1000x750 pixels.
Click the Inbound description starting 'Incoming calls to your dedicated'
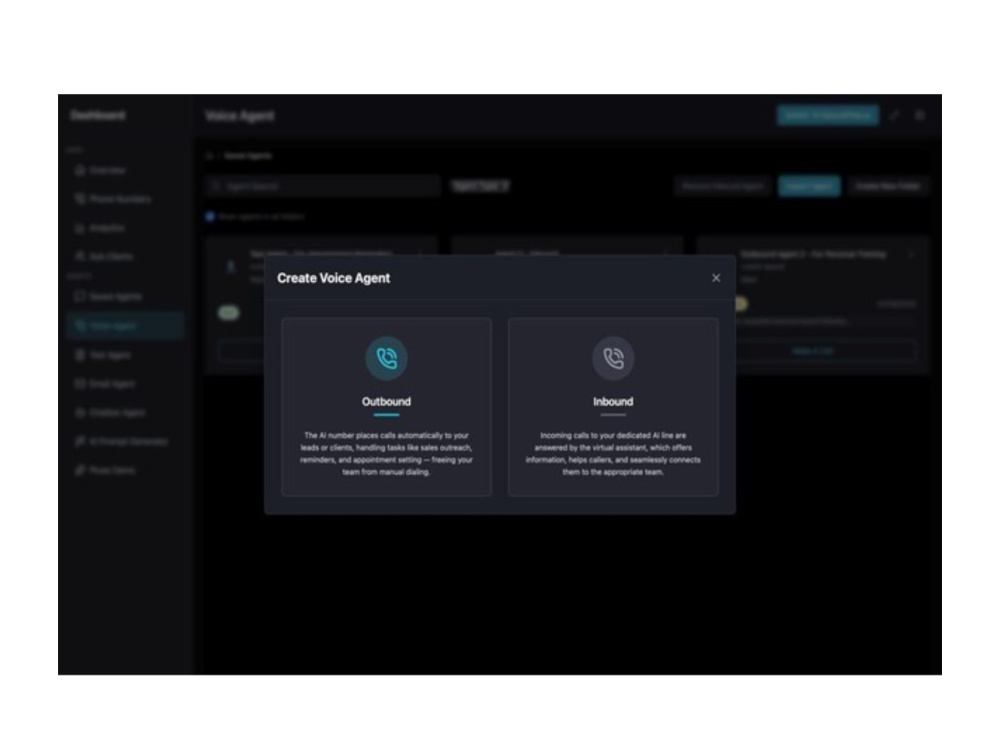tap(613, 453)
